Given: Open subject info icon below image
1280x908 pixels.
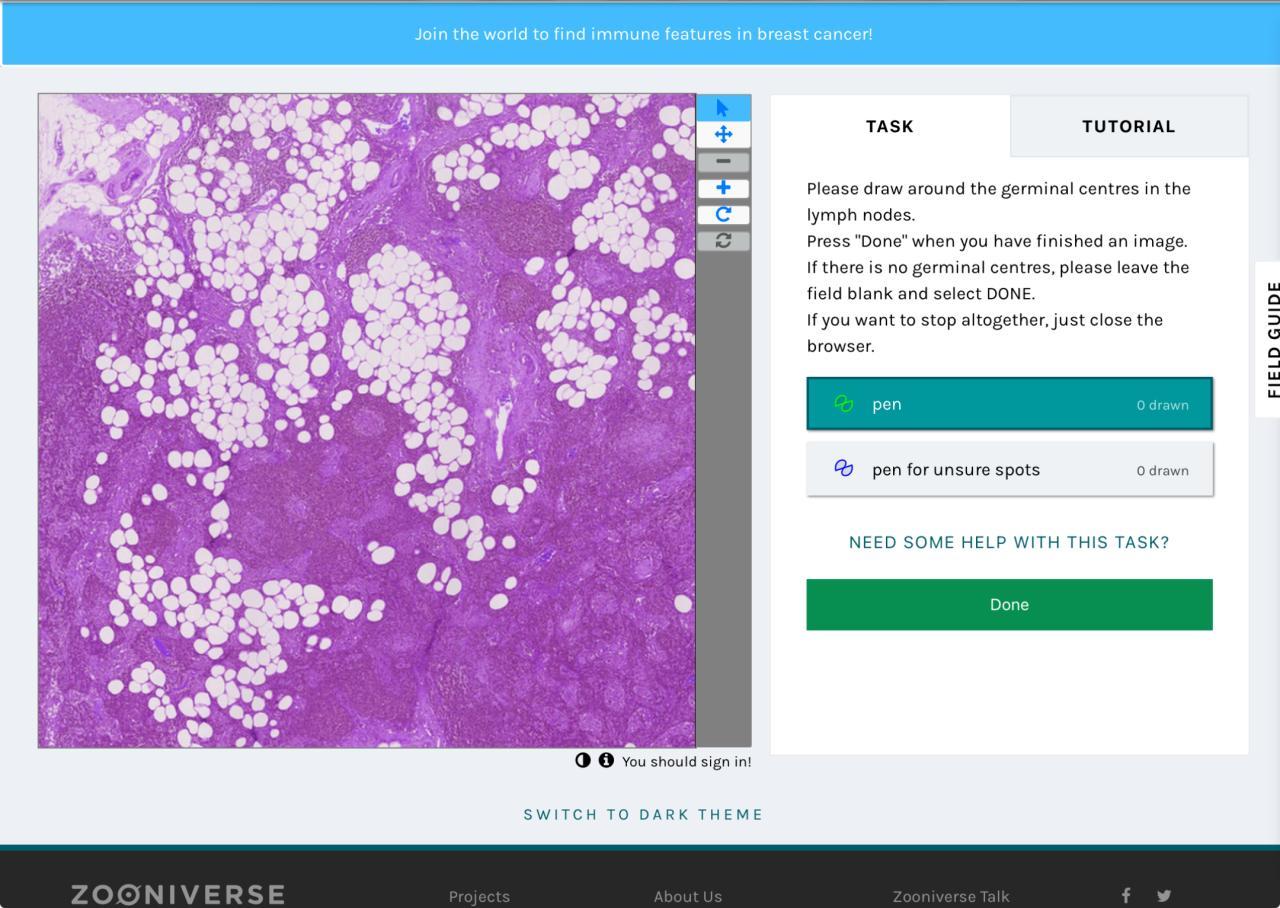Looking at the screenshot, I should [606, 760].
